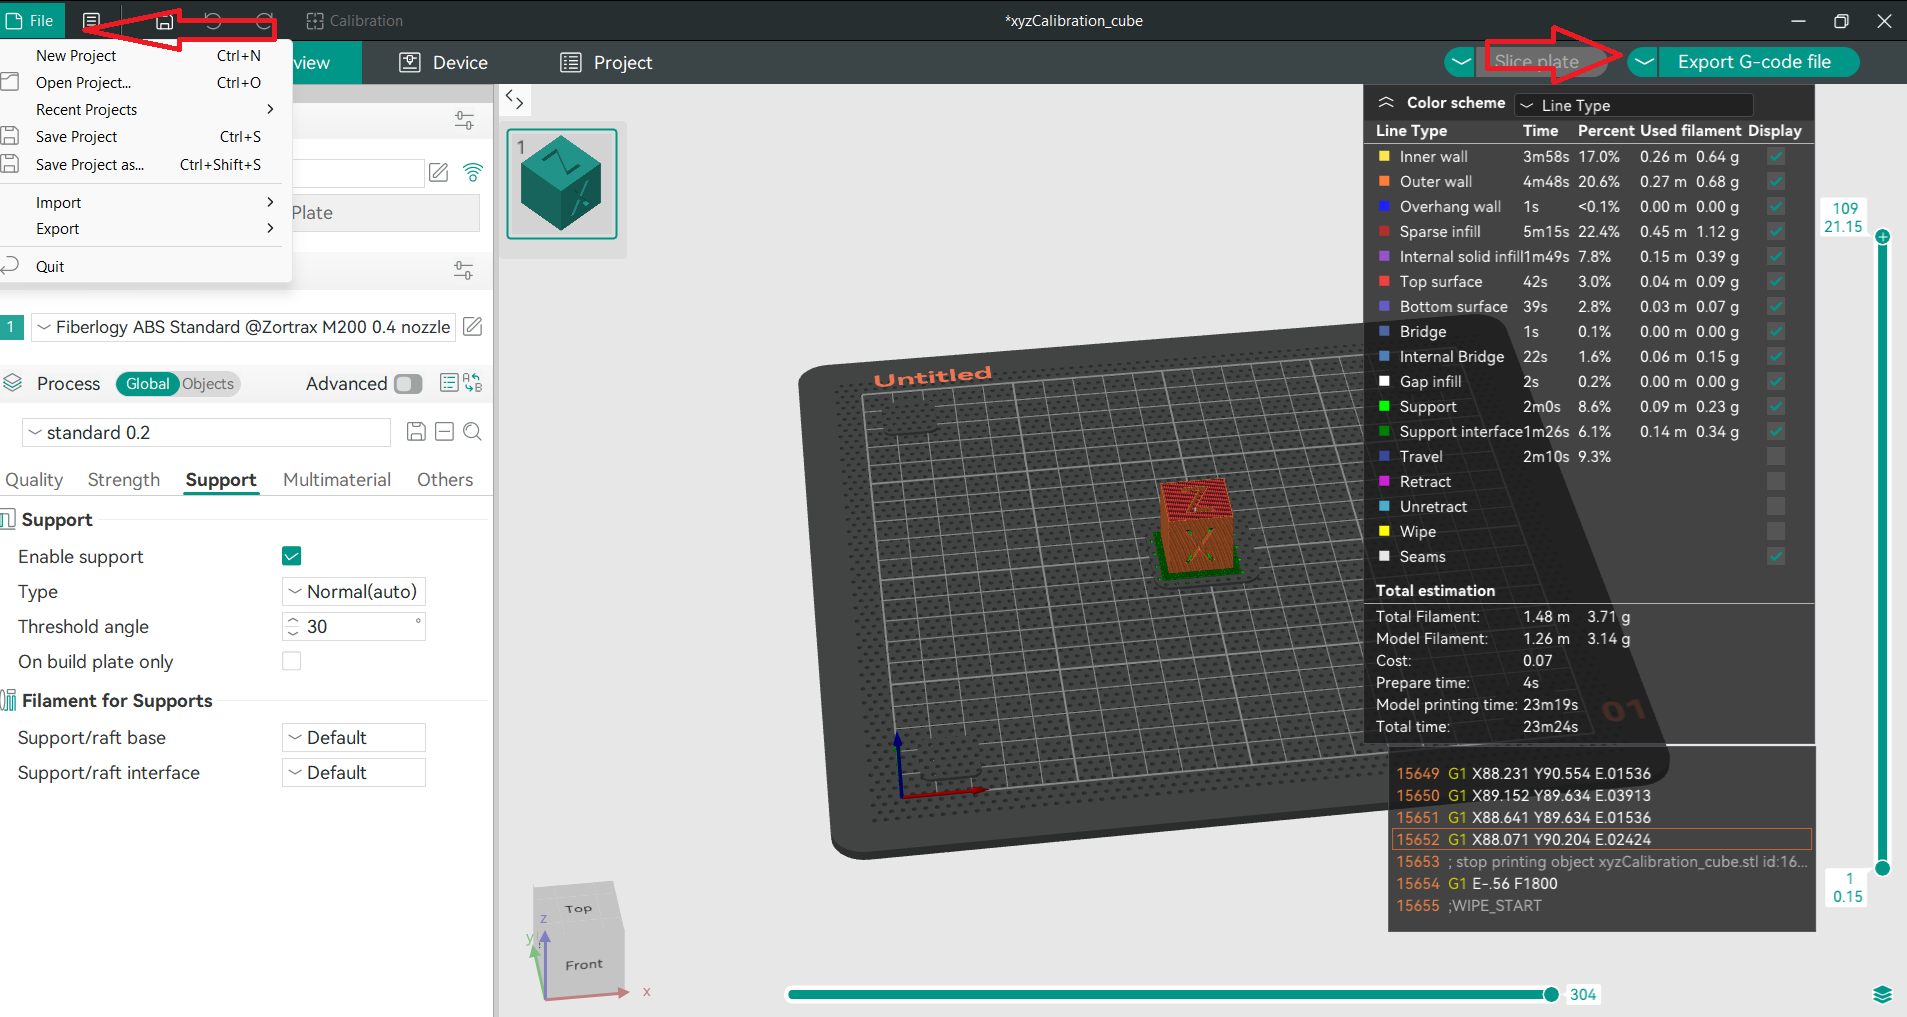Choose Save Project as... from File menu
1907x1017 pixels.
coord(90,165)
